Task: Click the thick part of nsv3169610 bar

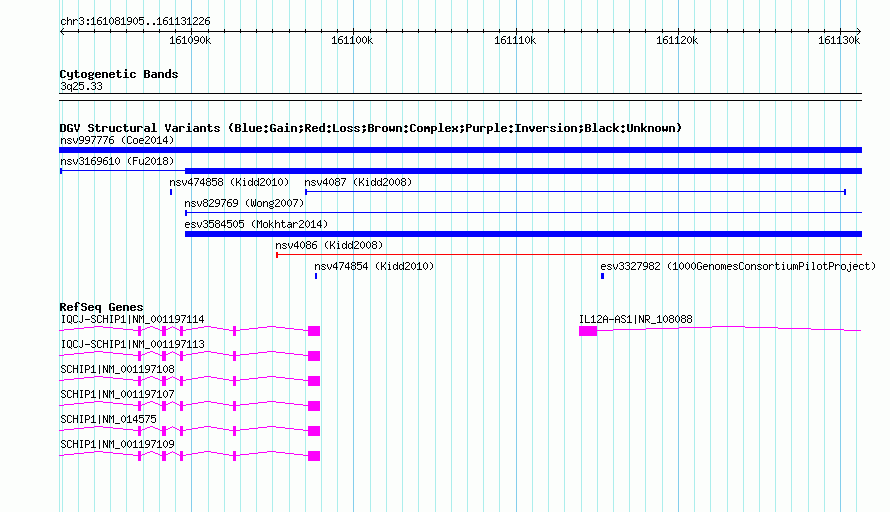Action: [523, 171]
